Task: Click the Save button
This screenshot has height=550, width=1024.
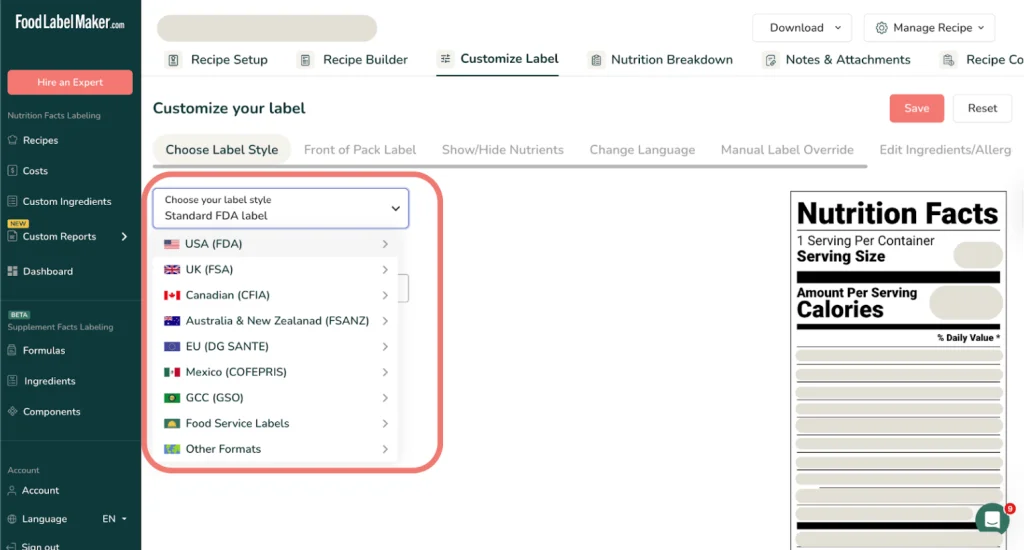Action: (x=916, y=108)
